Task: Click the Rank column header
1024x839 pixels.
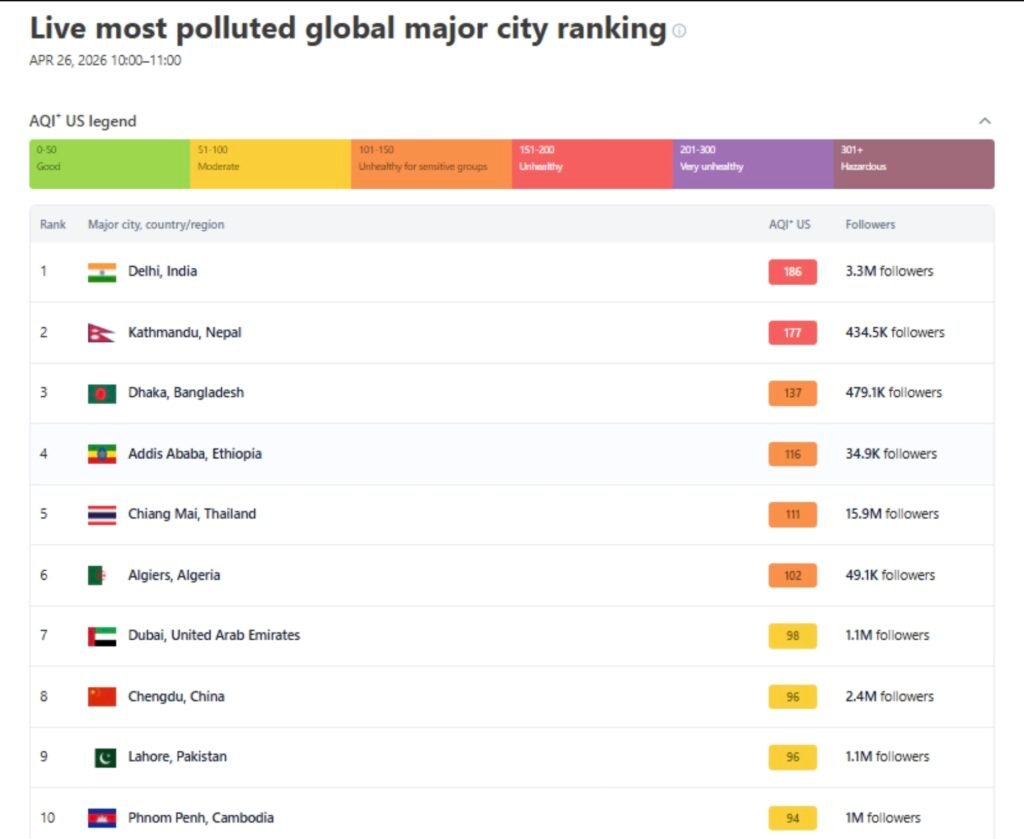Action: (52, 224)
